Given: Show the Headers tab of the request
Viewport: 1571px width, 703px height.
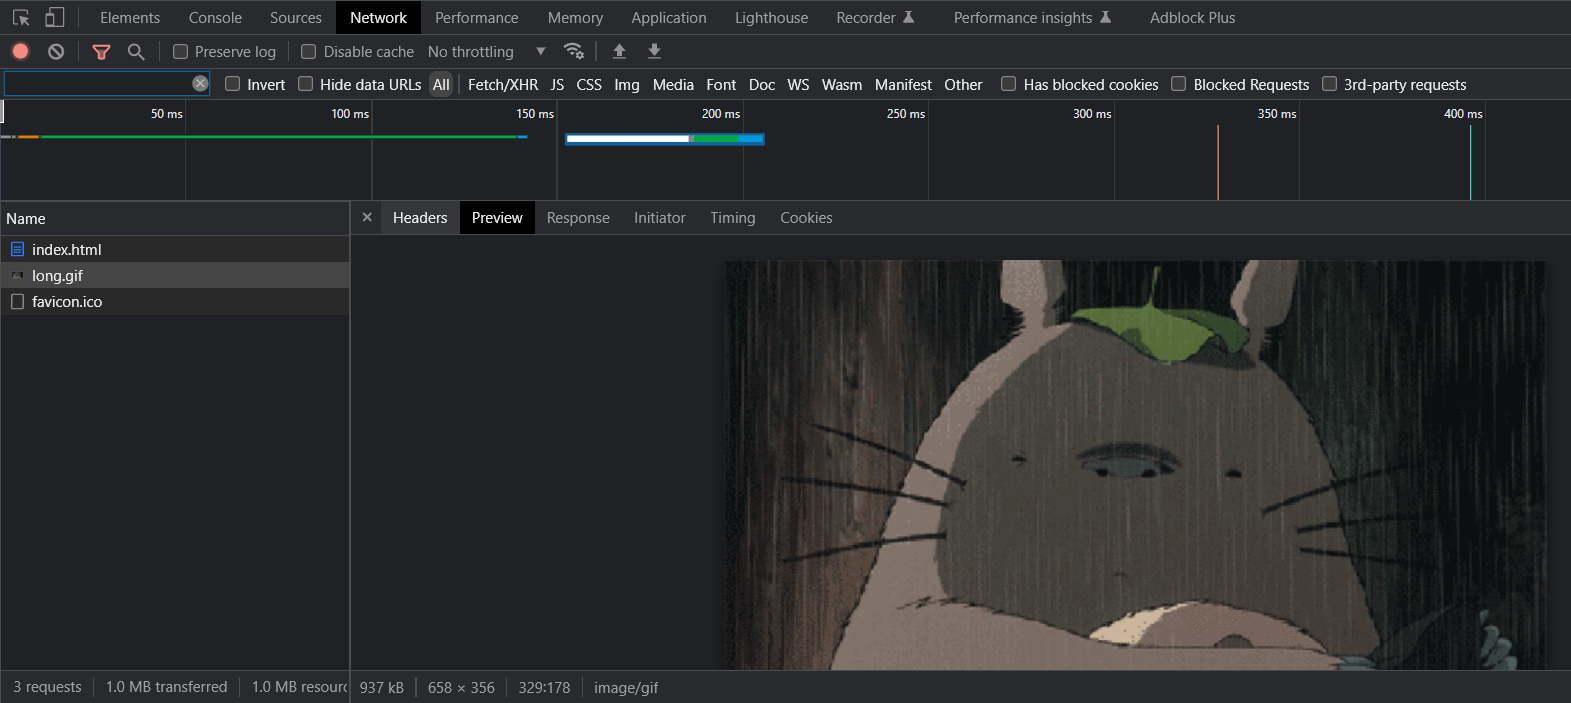Looking at the screenshot, I should 420,217.
